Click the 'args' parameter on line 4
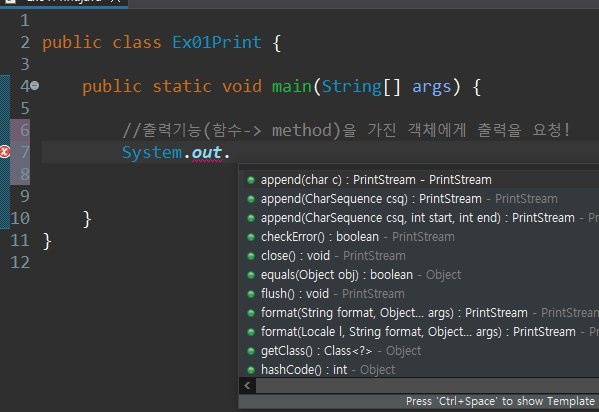599x412 pixels. pyautogui.click(x=432, y=87)
